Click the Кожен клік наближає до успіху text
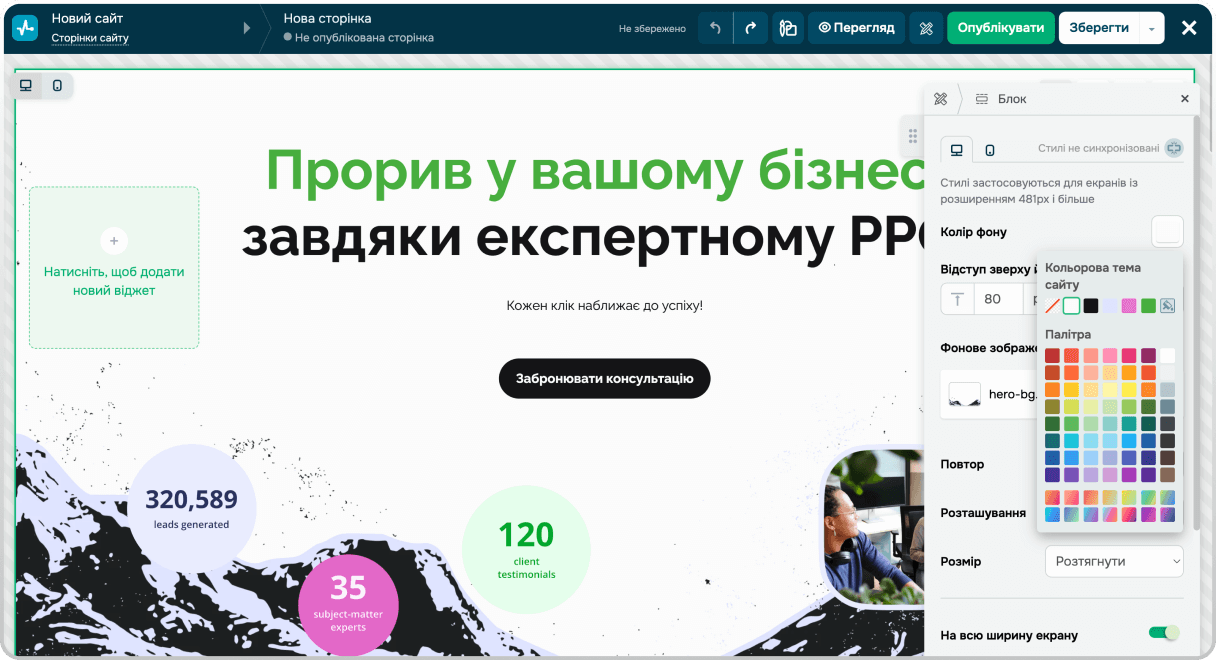The width and height of the screenshot is (1216, 660). 605,305
